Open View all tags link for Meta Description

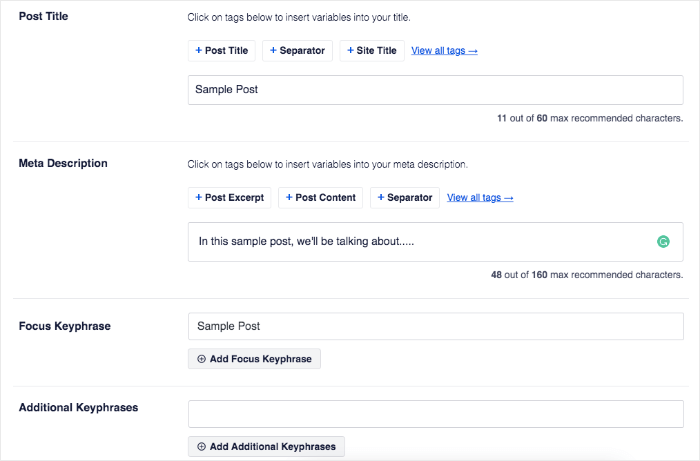pos(480,197)
